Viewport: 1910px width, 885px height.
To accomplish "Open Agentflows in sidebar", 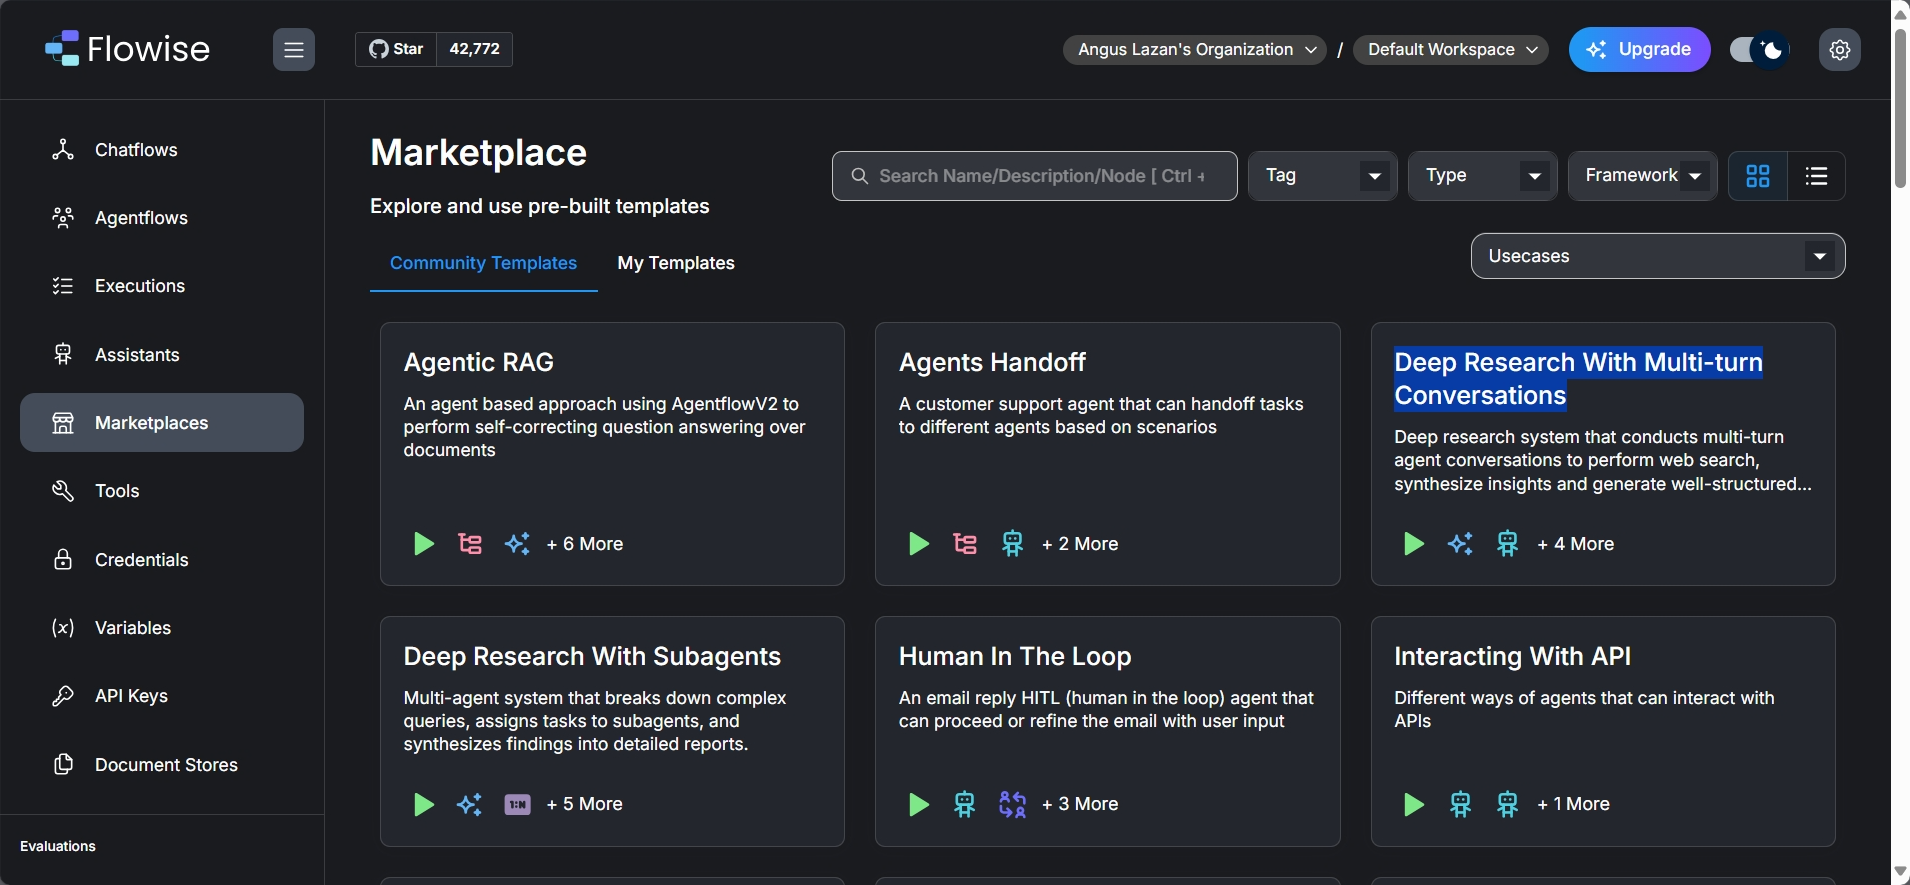I will [x=162, y=218].
